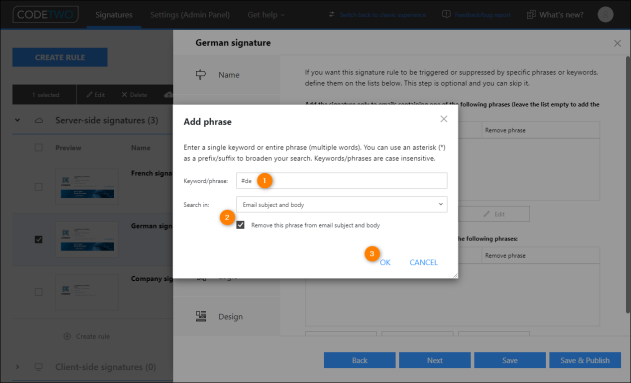631x383 pixels.
Task: Click the Design layout icon
Action: point(201,316)
